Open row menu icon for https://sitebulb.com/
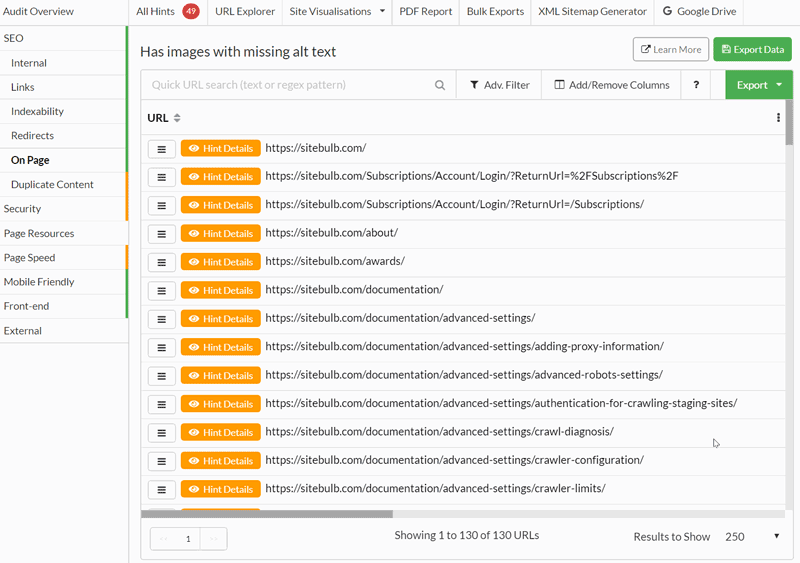Screen dimensions: 800x563 point(162,149)
